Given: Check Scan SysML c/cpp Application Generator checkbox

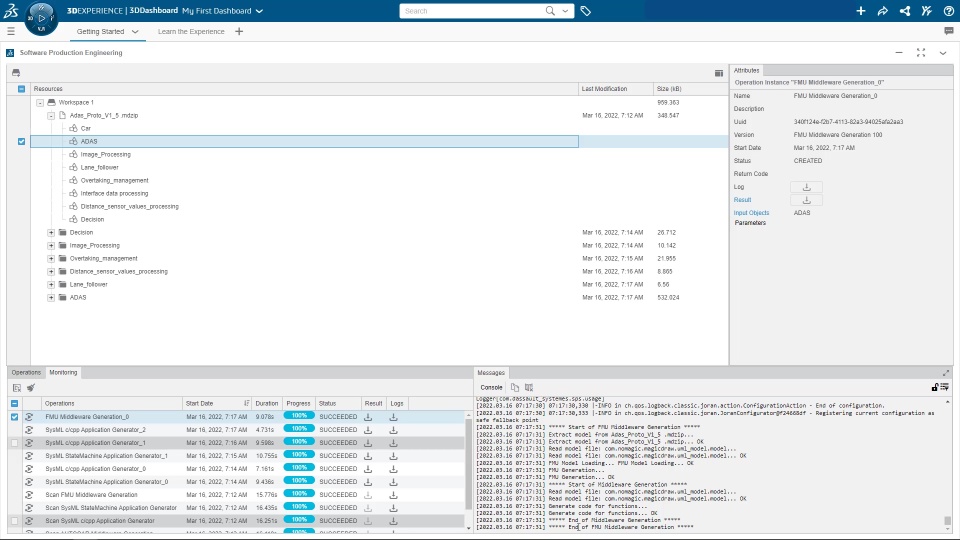Looking at the screenshot, I should (15, 520).
